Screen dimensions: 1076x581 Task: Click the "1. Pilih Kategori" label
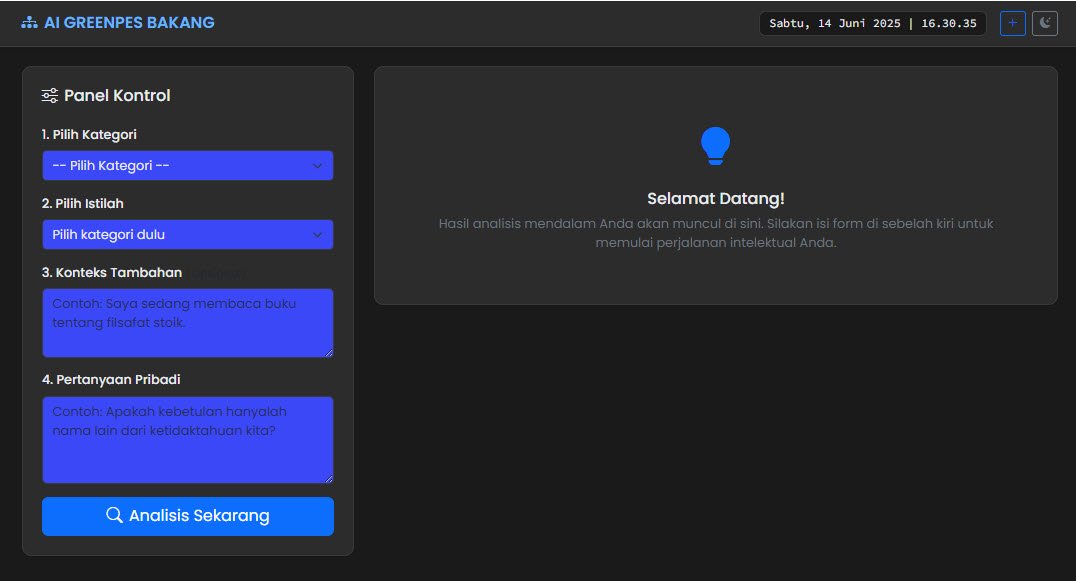pos(89,134)
